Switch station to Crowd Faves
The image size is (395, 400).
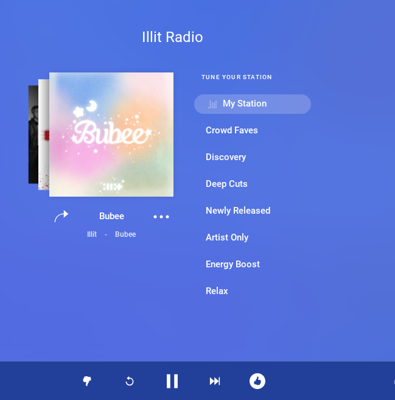[x=232, y=130]
